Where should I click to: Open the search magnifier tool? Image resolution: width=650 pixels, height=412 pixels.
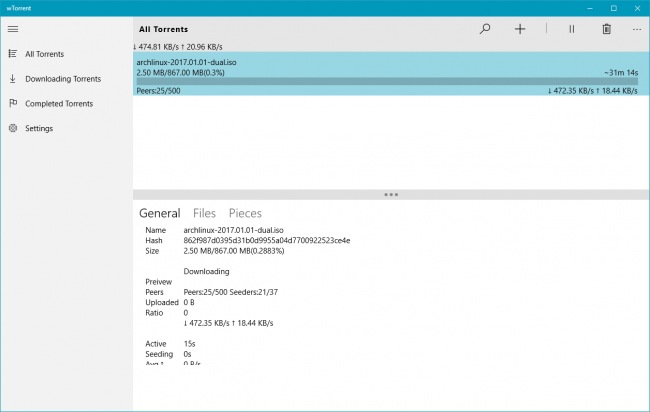tap(485, 29)
